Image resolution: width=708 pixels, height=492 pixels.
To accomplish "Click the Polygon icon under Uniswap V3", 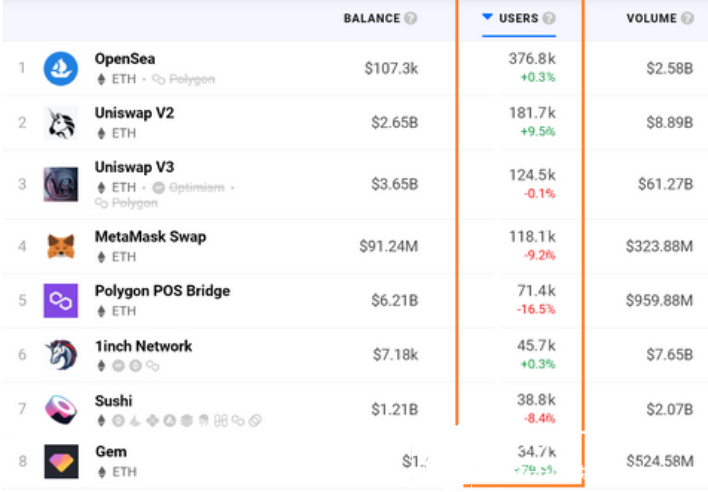I will [102, 203].
